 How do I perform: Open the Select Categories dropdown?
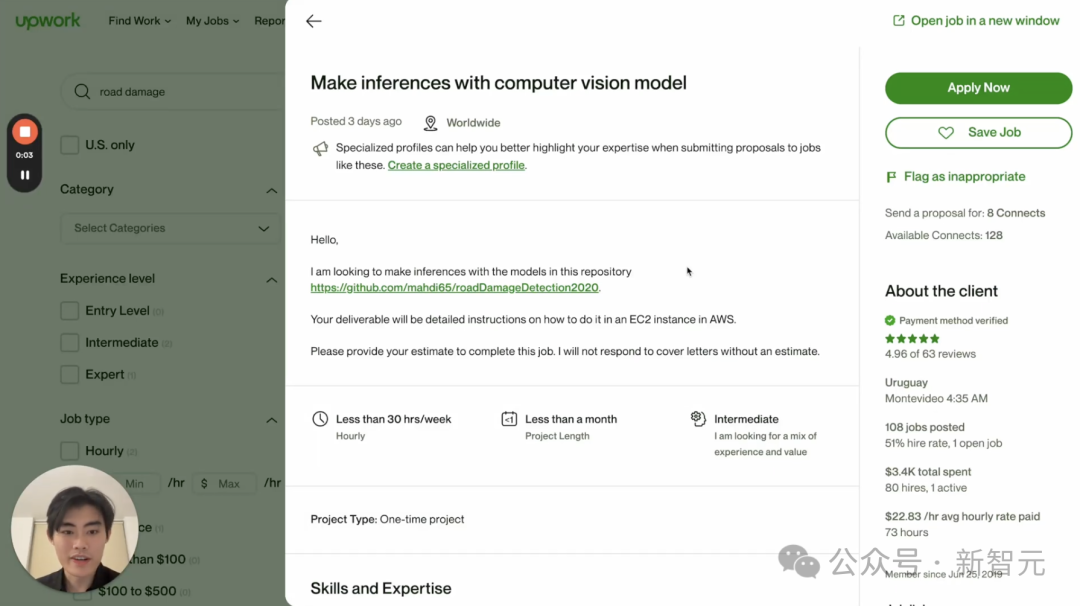171,228
